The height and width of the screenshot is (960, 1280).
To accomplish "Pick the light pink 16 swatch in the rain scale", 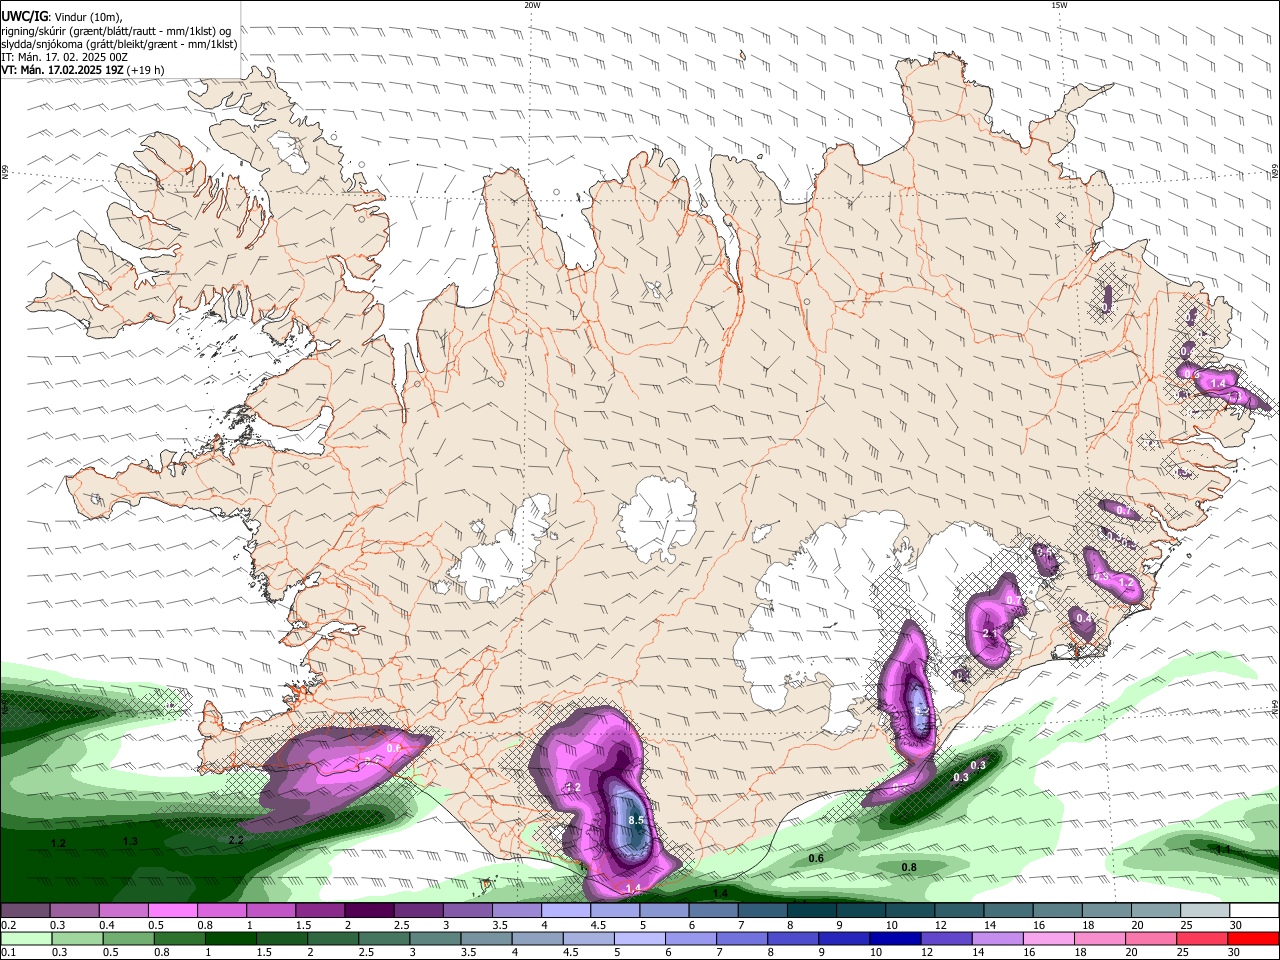I will (1049, 939).
